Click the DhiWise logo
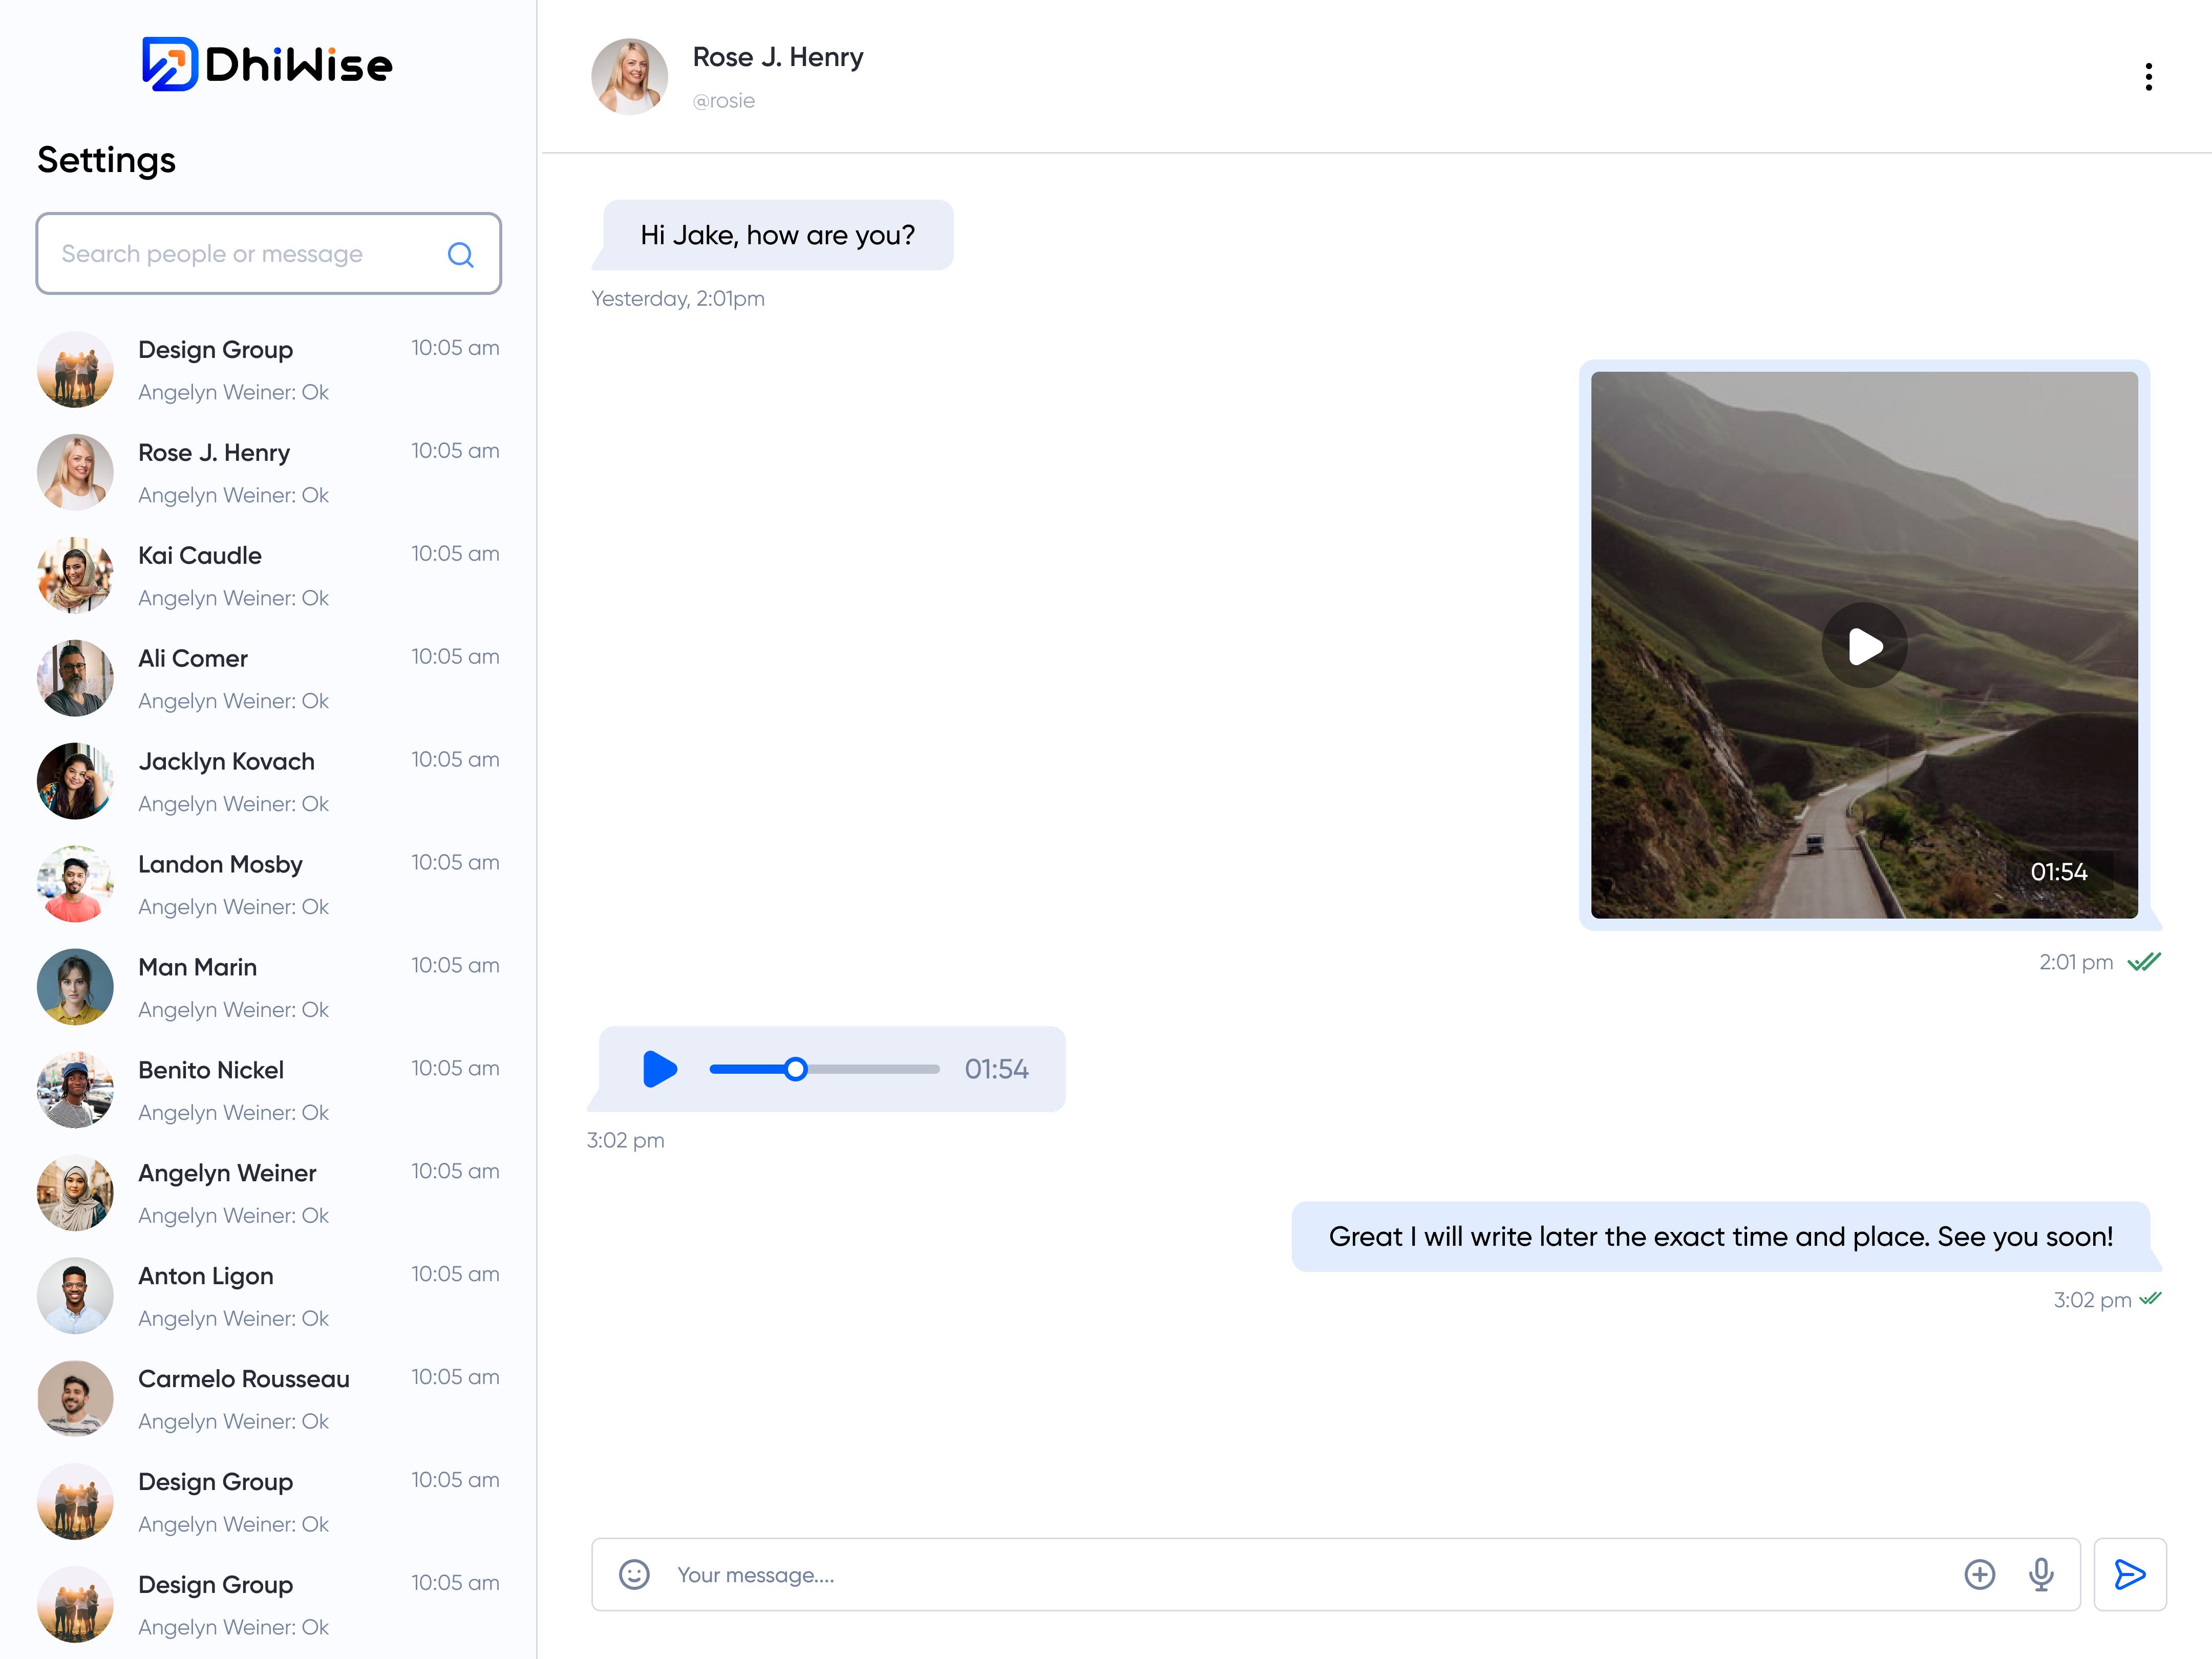Image resolution: width=2212 pixels, height=1659 pixels. pos(267,65)
